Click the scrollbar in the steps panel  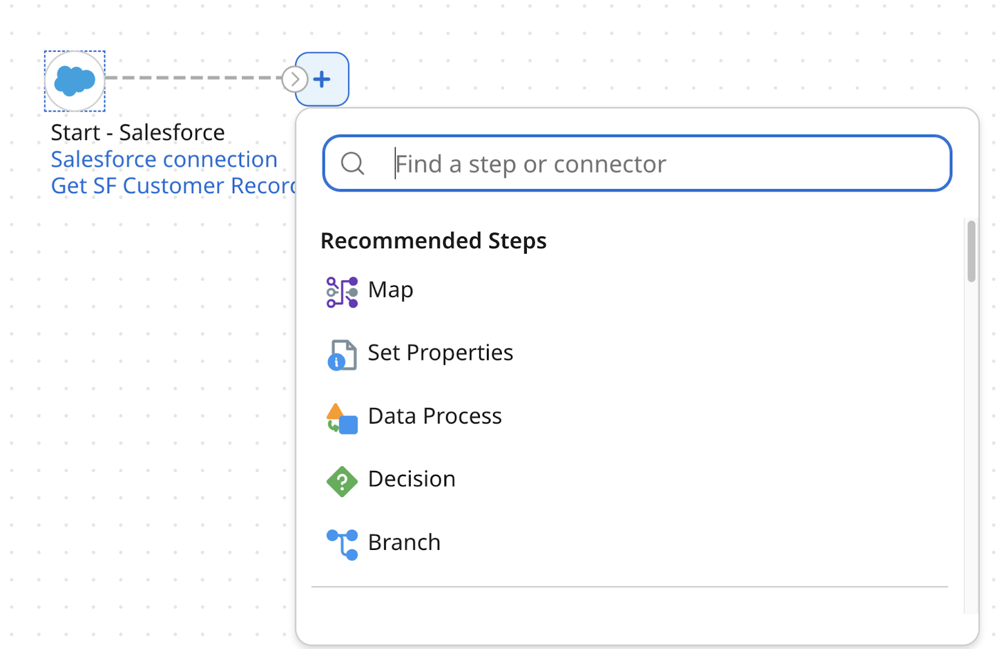[x=969, y=250]
